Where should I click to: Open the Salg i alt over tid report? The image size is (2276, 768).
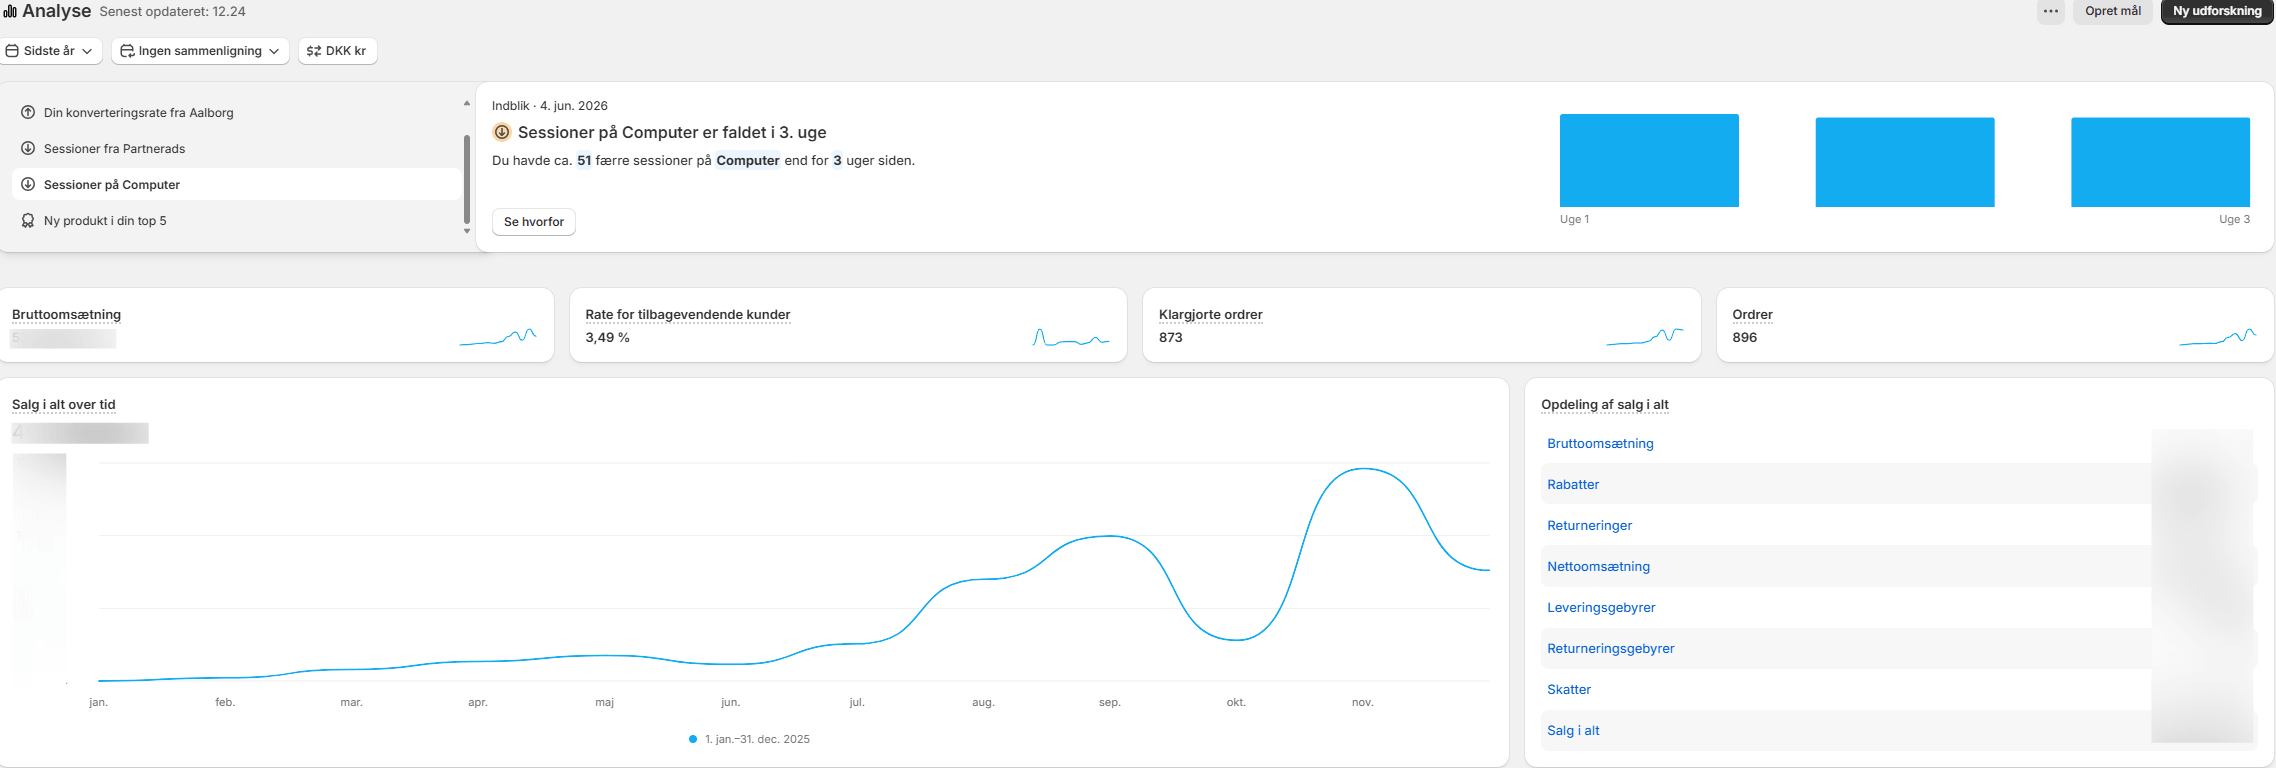coord(64,405)
